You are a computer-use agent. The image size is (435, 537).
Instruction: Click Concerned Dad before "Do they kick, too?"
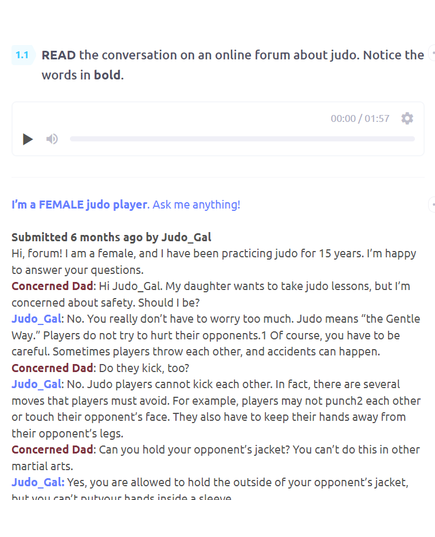[52, 368]
